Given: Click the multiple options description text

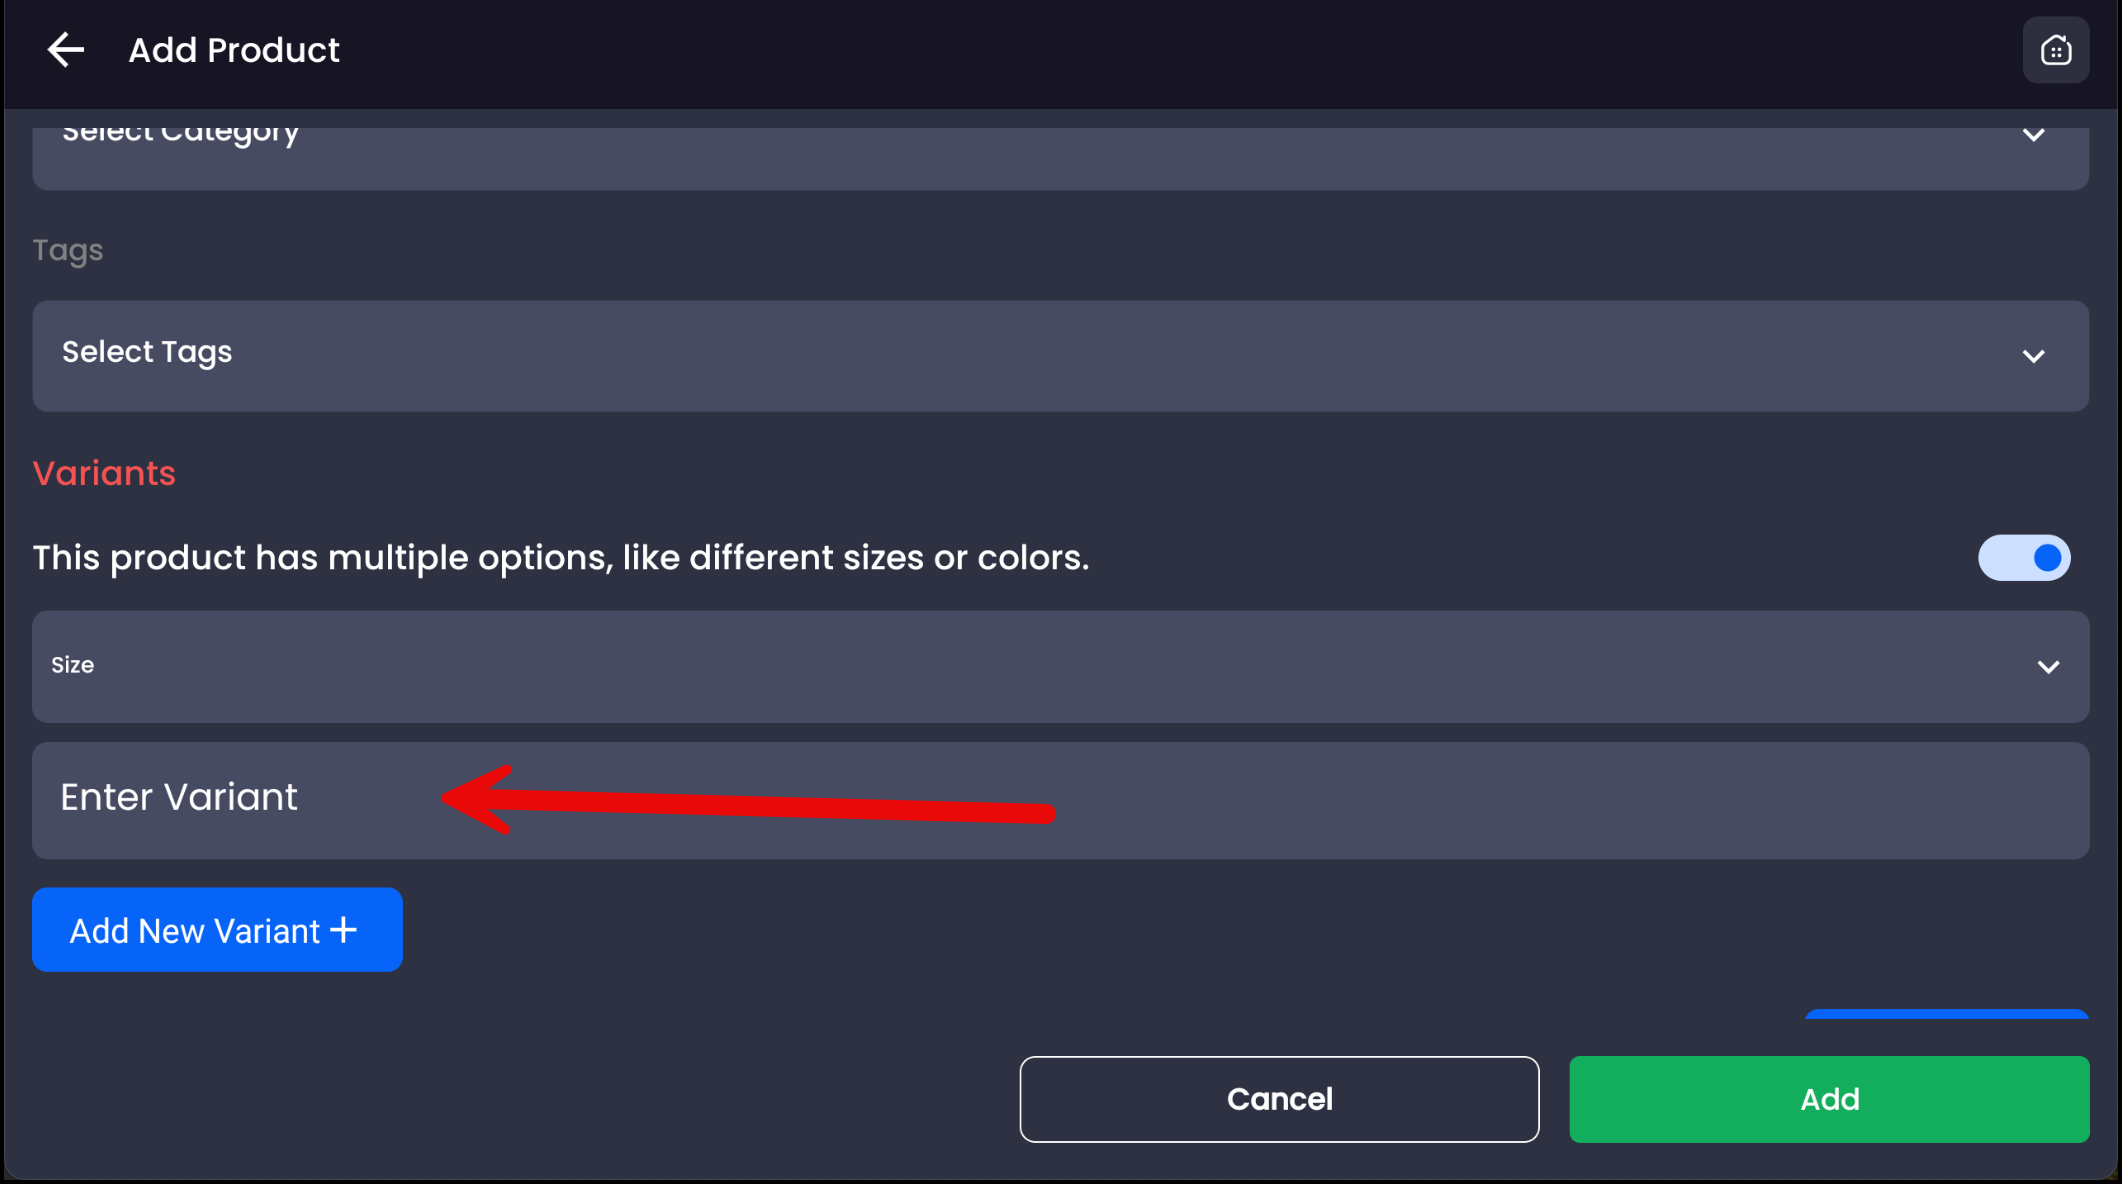Looking at the screenshot, I should tap(560, 558).
